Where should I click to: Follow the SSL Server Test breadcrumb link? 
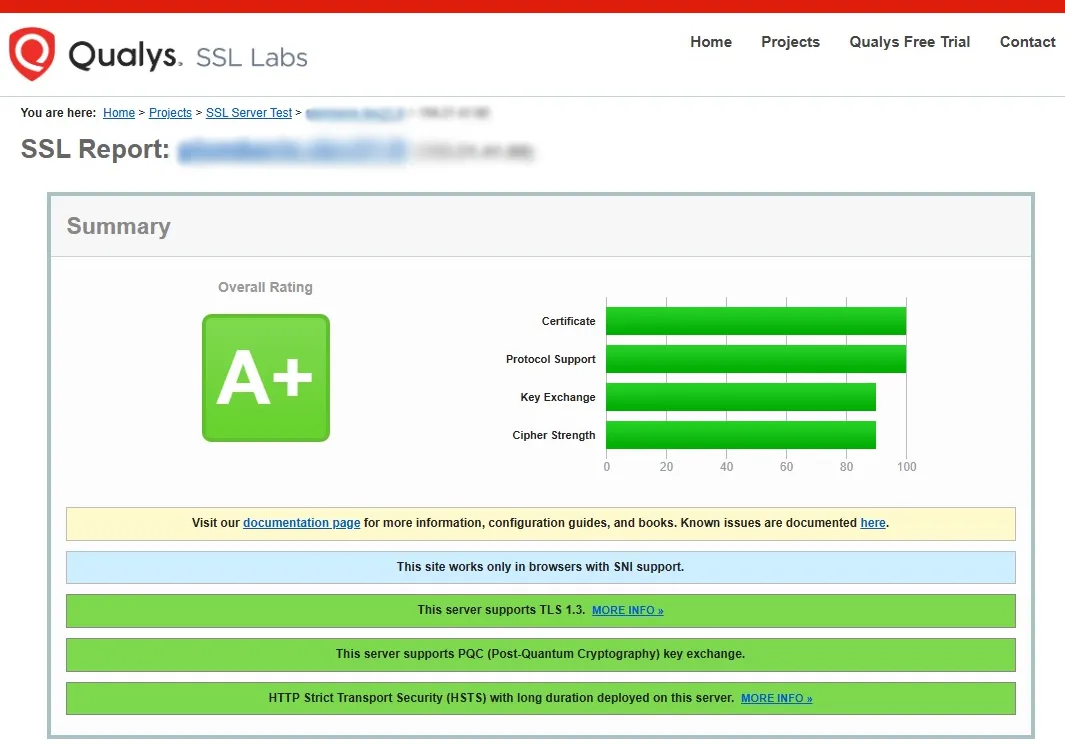click(x=249, y=113)
